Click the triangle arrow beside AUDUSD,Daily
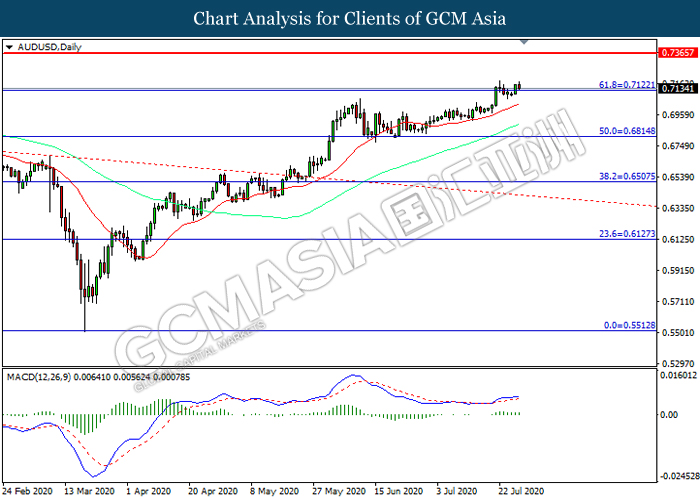Screen dimensions: 700x500 click(9, 47)
